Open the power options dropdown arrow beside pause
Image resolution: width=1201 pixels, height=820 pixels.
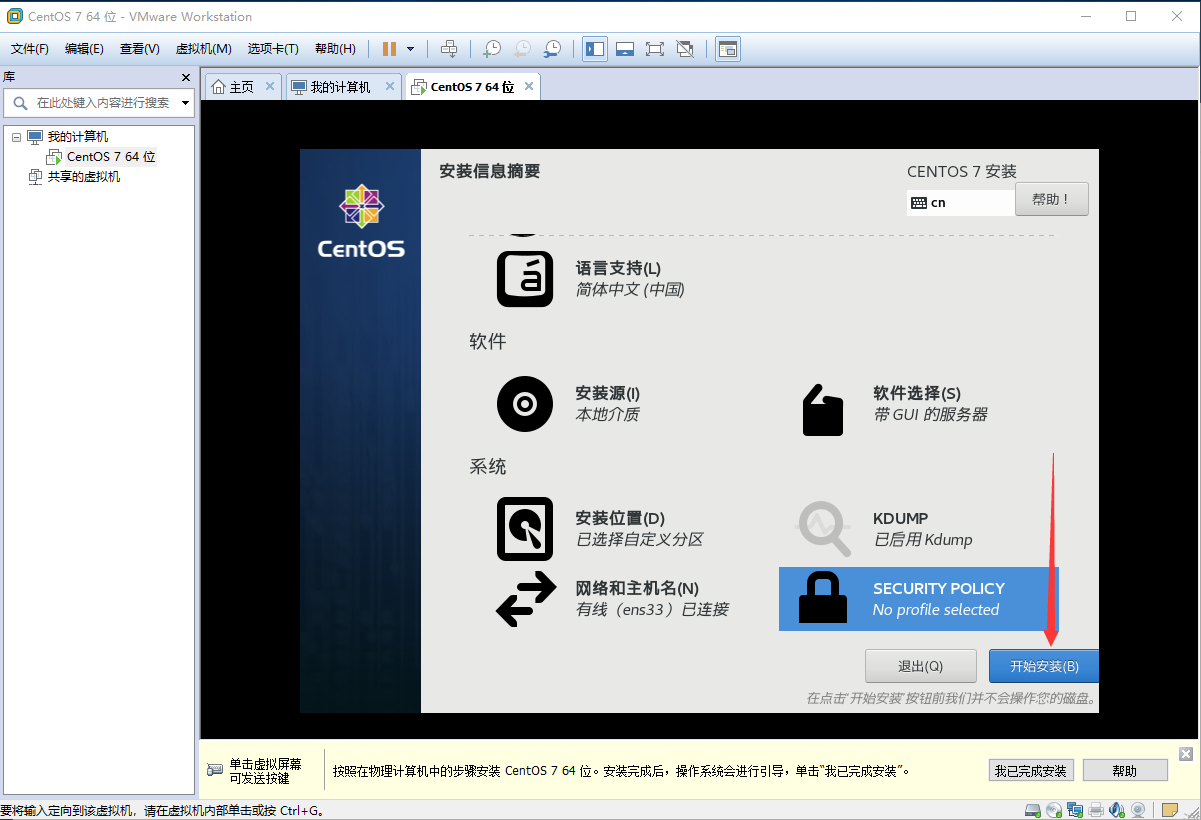pyautogui.click(x=410, y=49)
